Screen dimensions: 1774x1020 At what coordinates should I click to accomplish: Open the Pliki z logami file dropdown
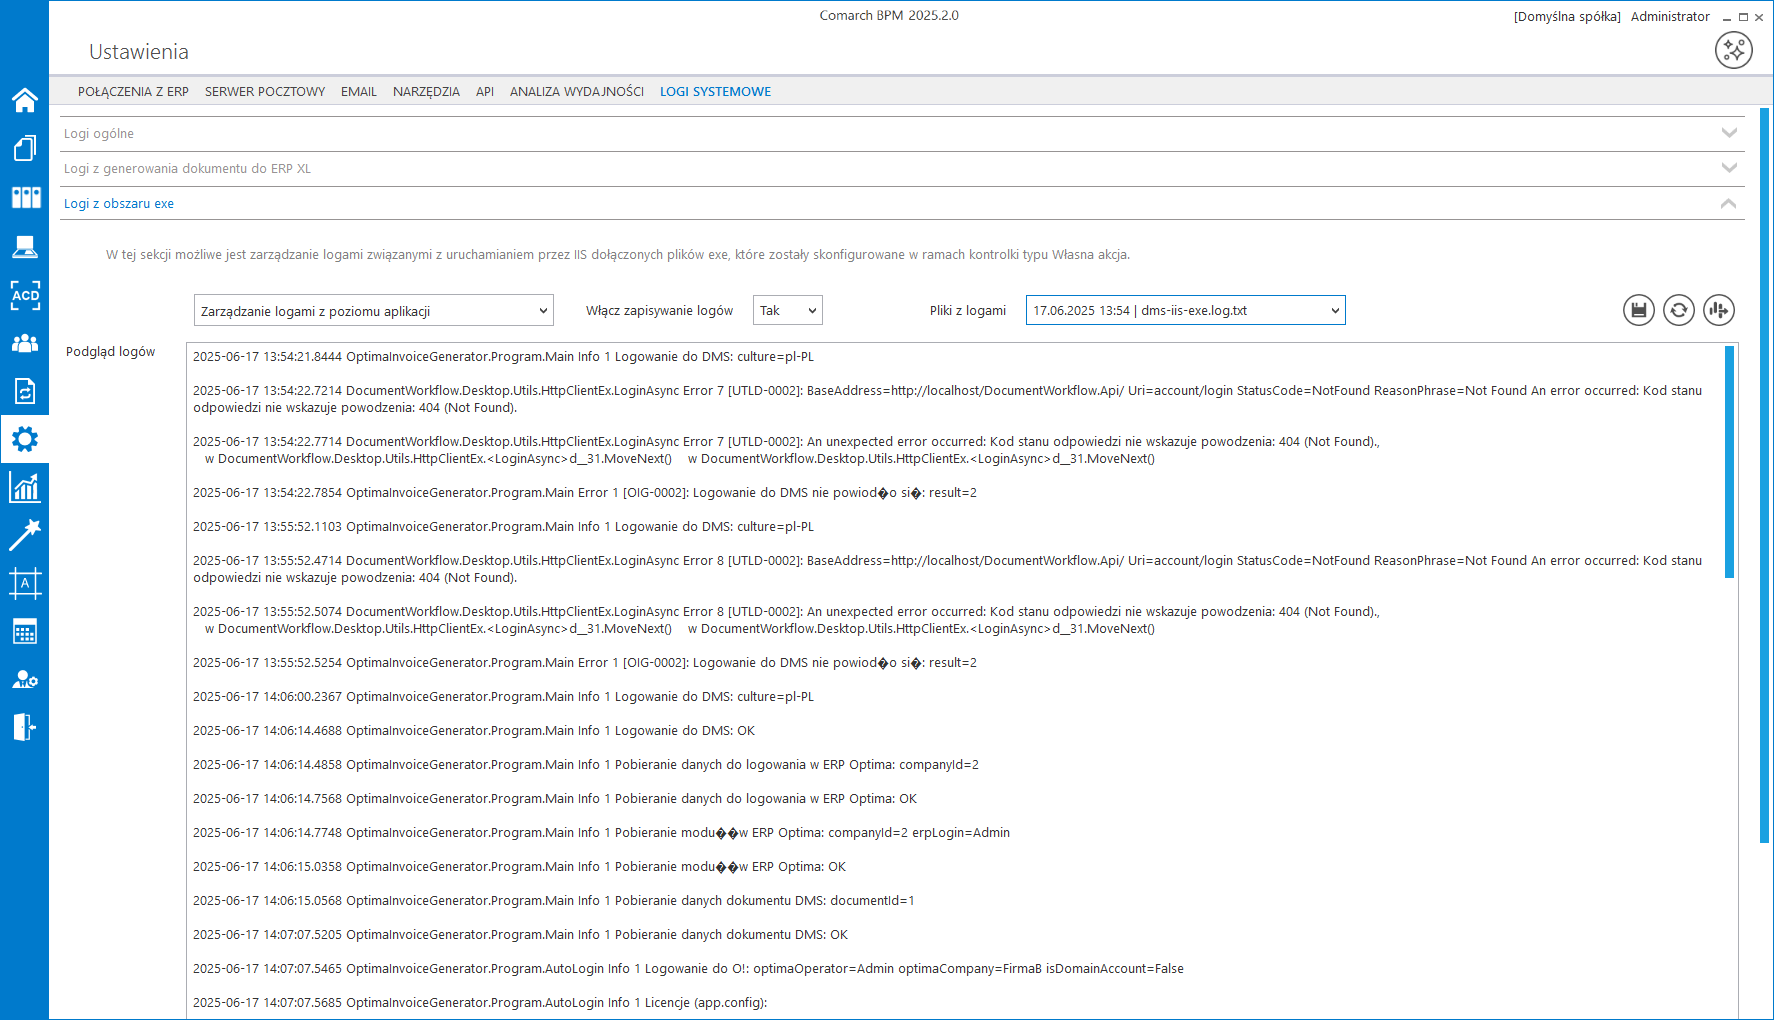pos(1185,310)
